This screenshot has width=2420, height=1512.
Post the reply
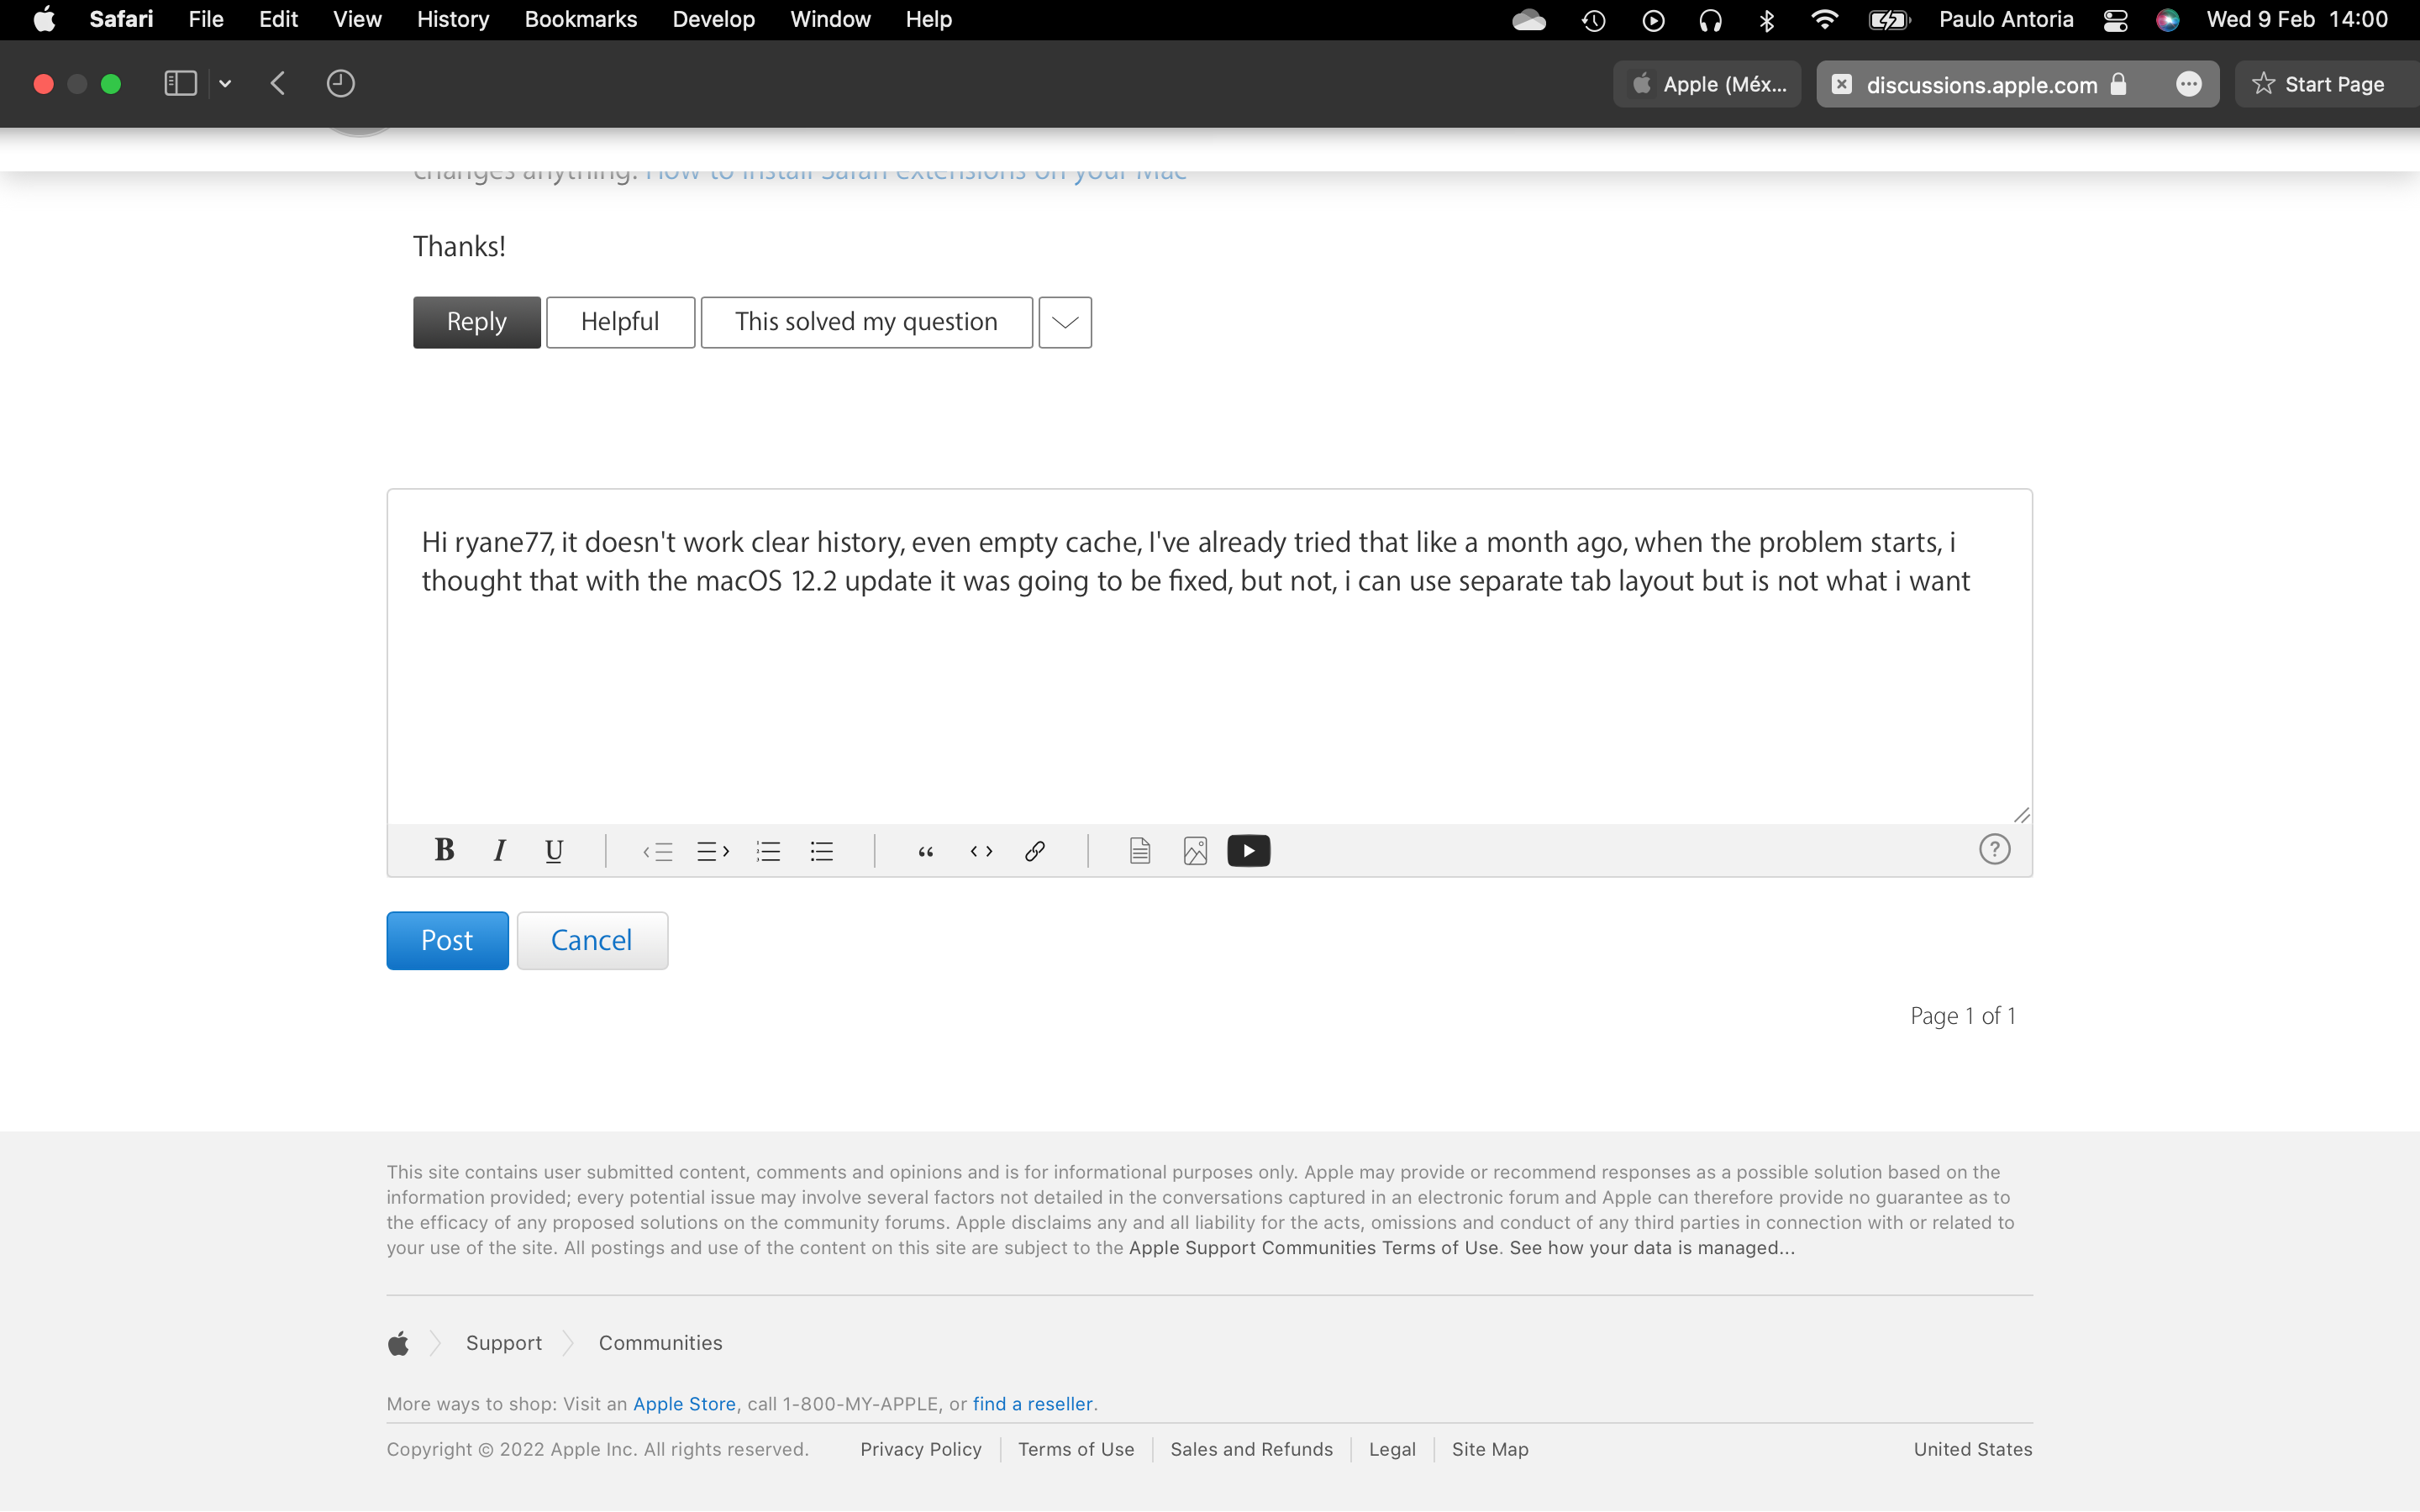pyautogui.click(x=446, y=940)
